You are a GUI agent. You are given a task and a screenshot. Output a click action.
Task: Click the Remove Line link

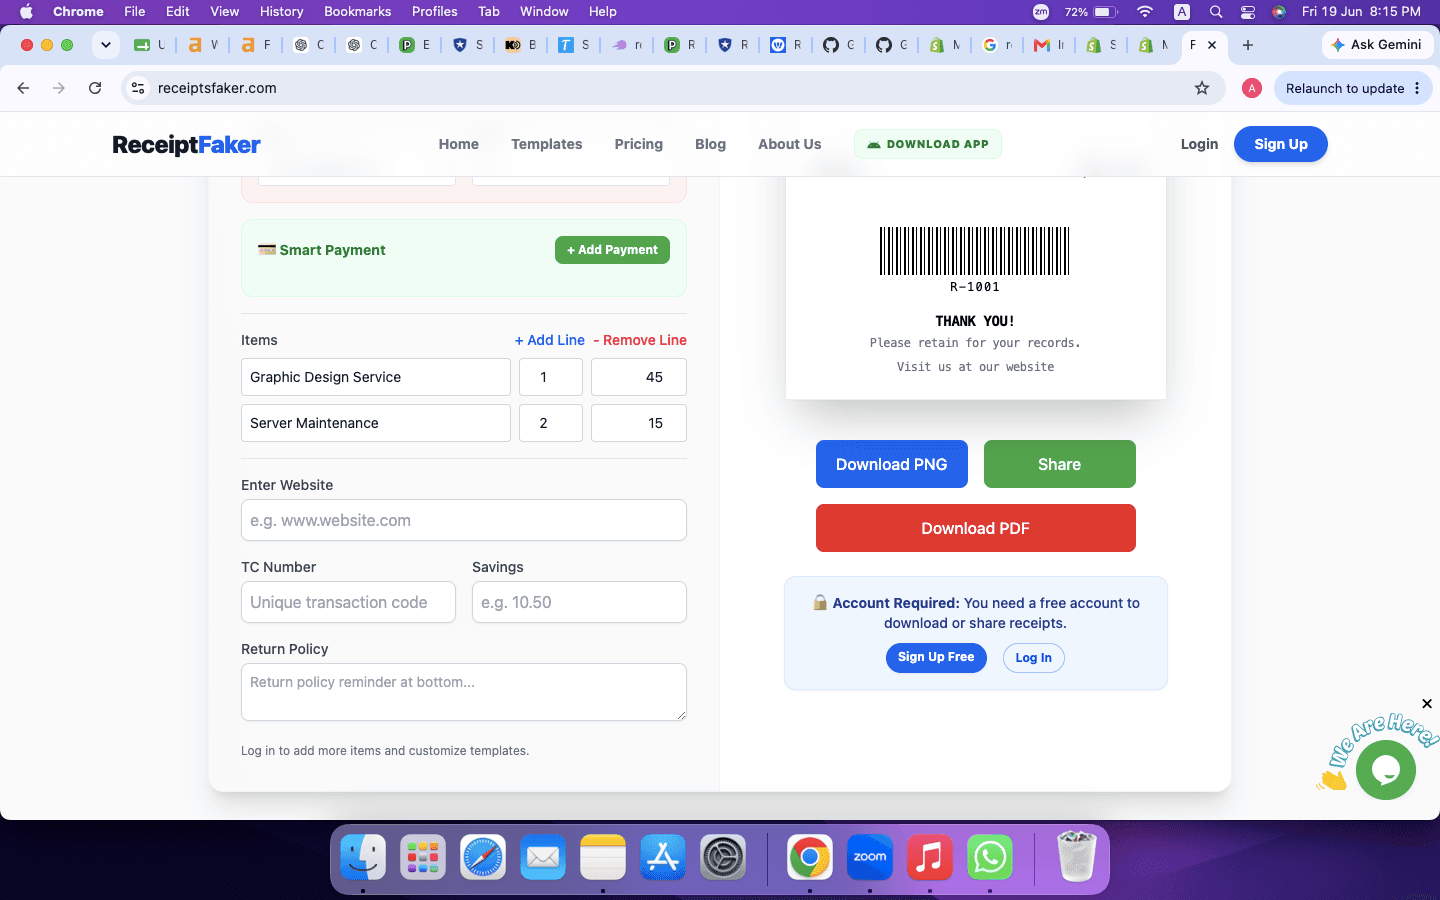640,340
